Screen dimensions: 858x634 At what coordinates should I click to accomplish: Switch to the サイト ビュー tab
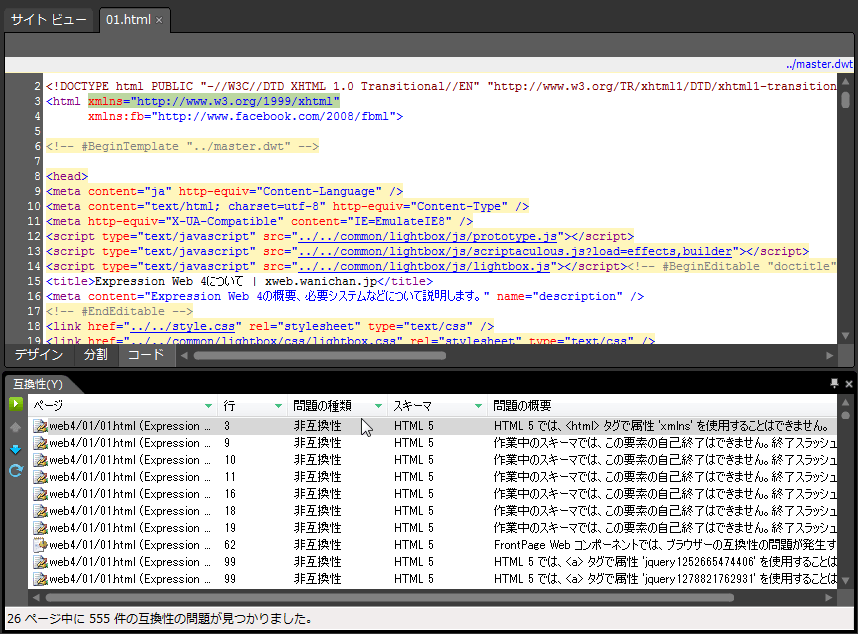tap(49, 20)
